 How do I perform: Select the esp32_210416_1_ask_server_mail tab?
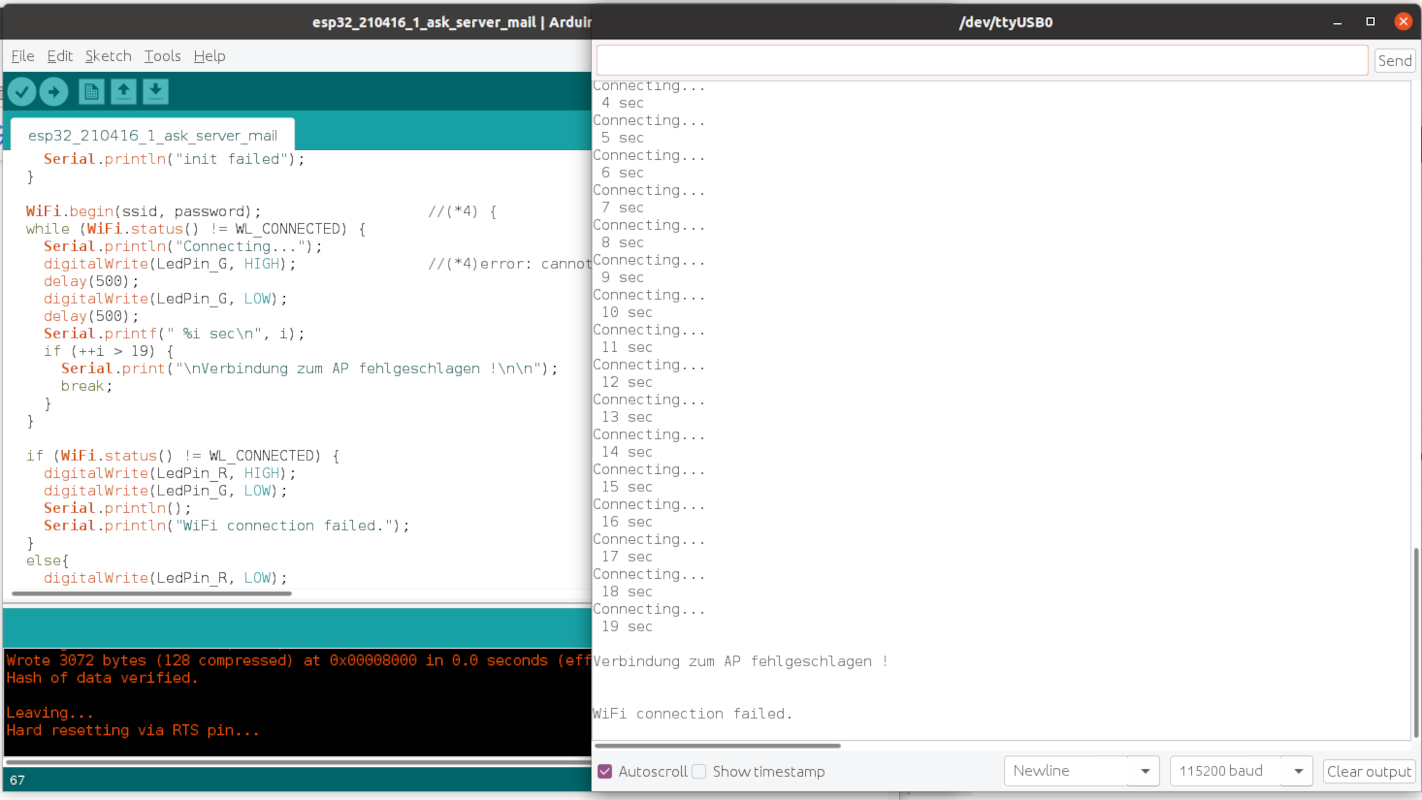(153, 135)
